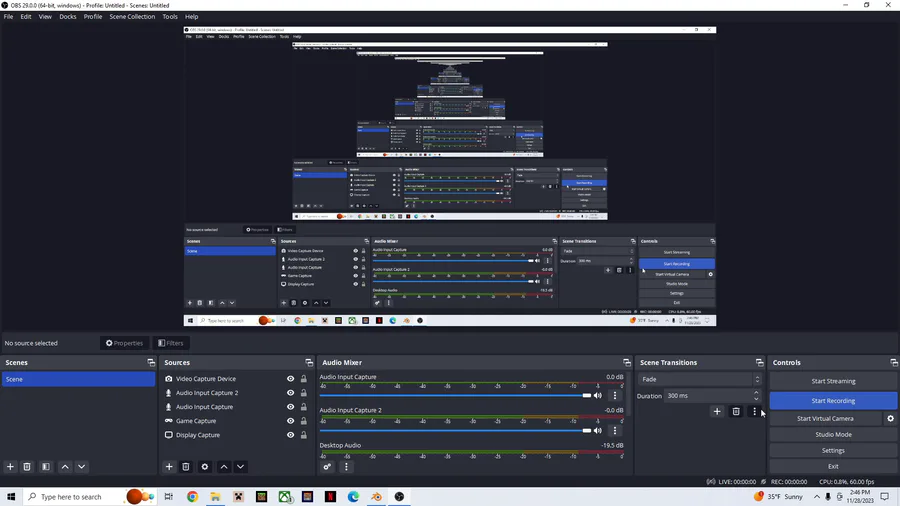Remove selected source with trash icon
900x506 pixels.
(x=185, y=466)
